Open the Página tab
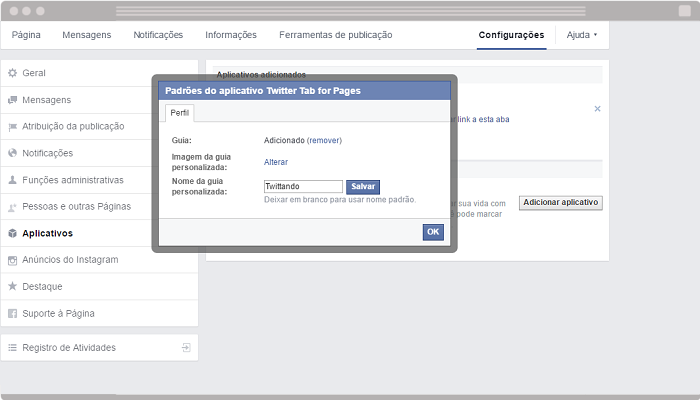This screenshot has width=700, height=400. click(26, 35)
